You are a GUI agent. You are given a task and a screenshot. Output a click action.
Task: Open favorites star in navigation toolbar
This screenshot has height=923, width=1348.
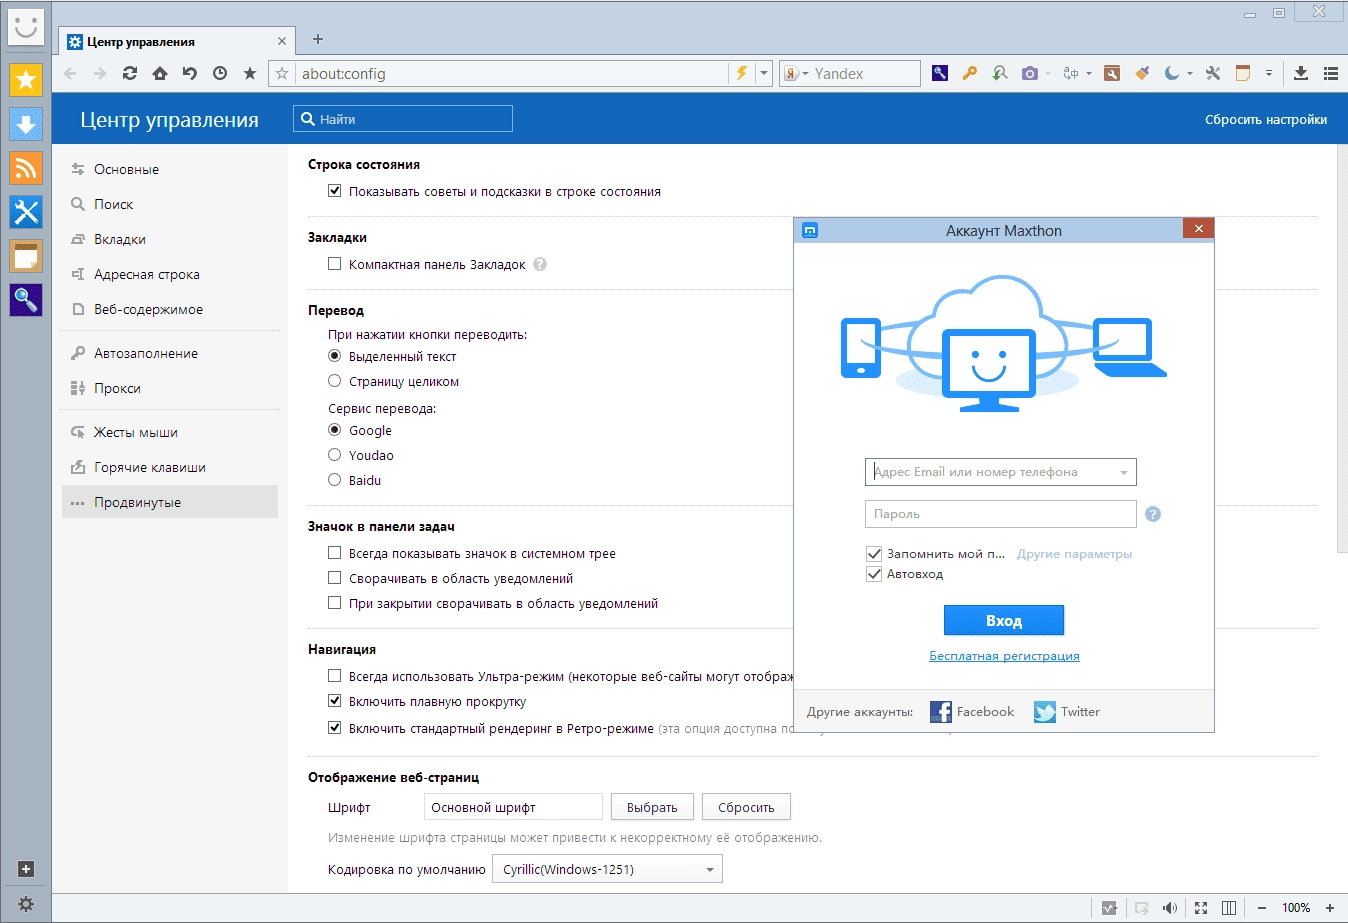point(250,73)
